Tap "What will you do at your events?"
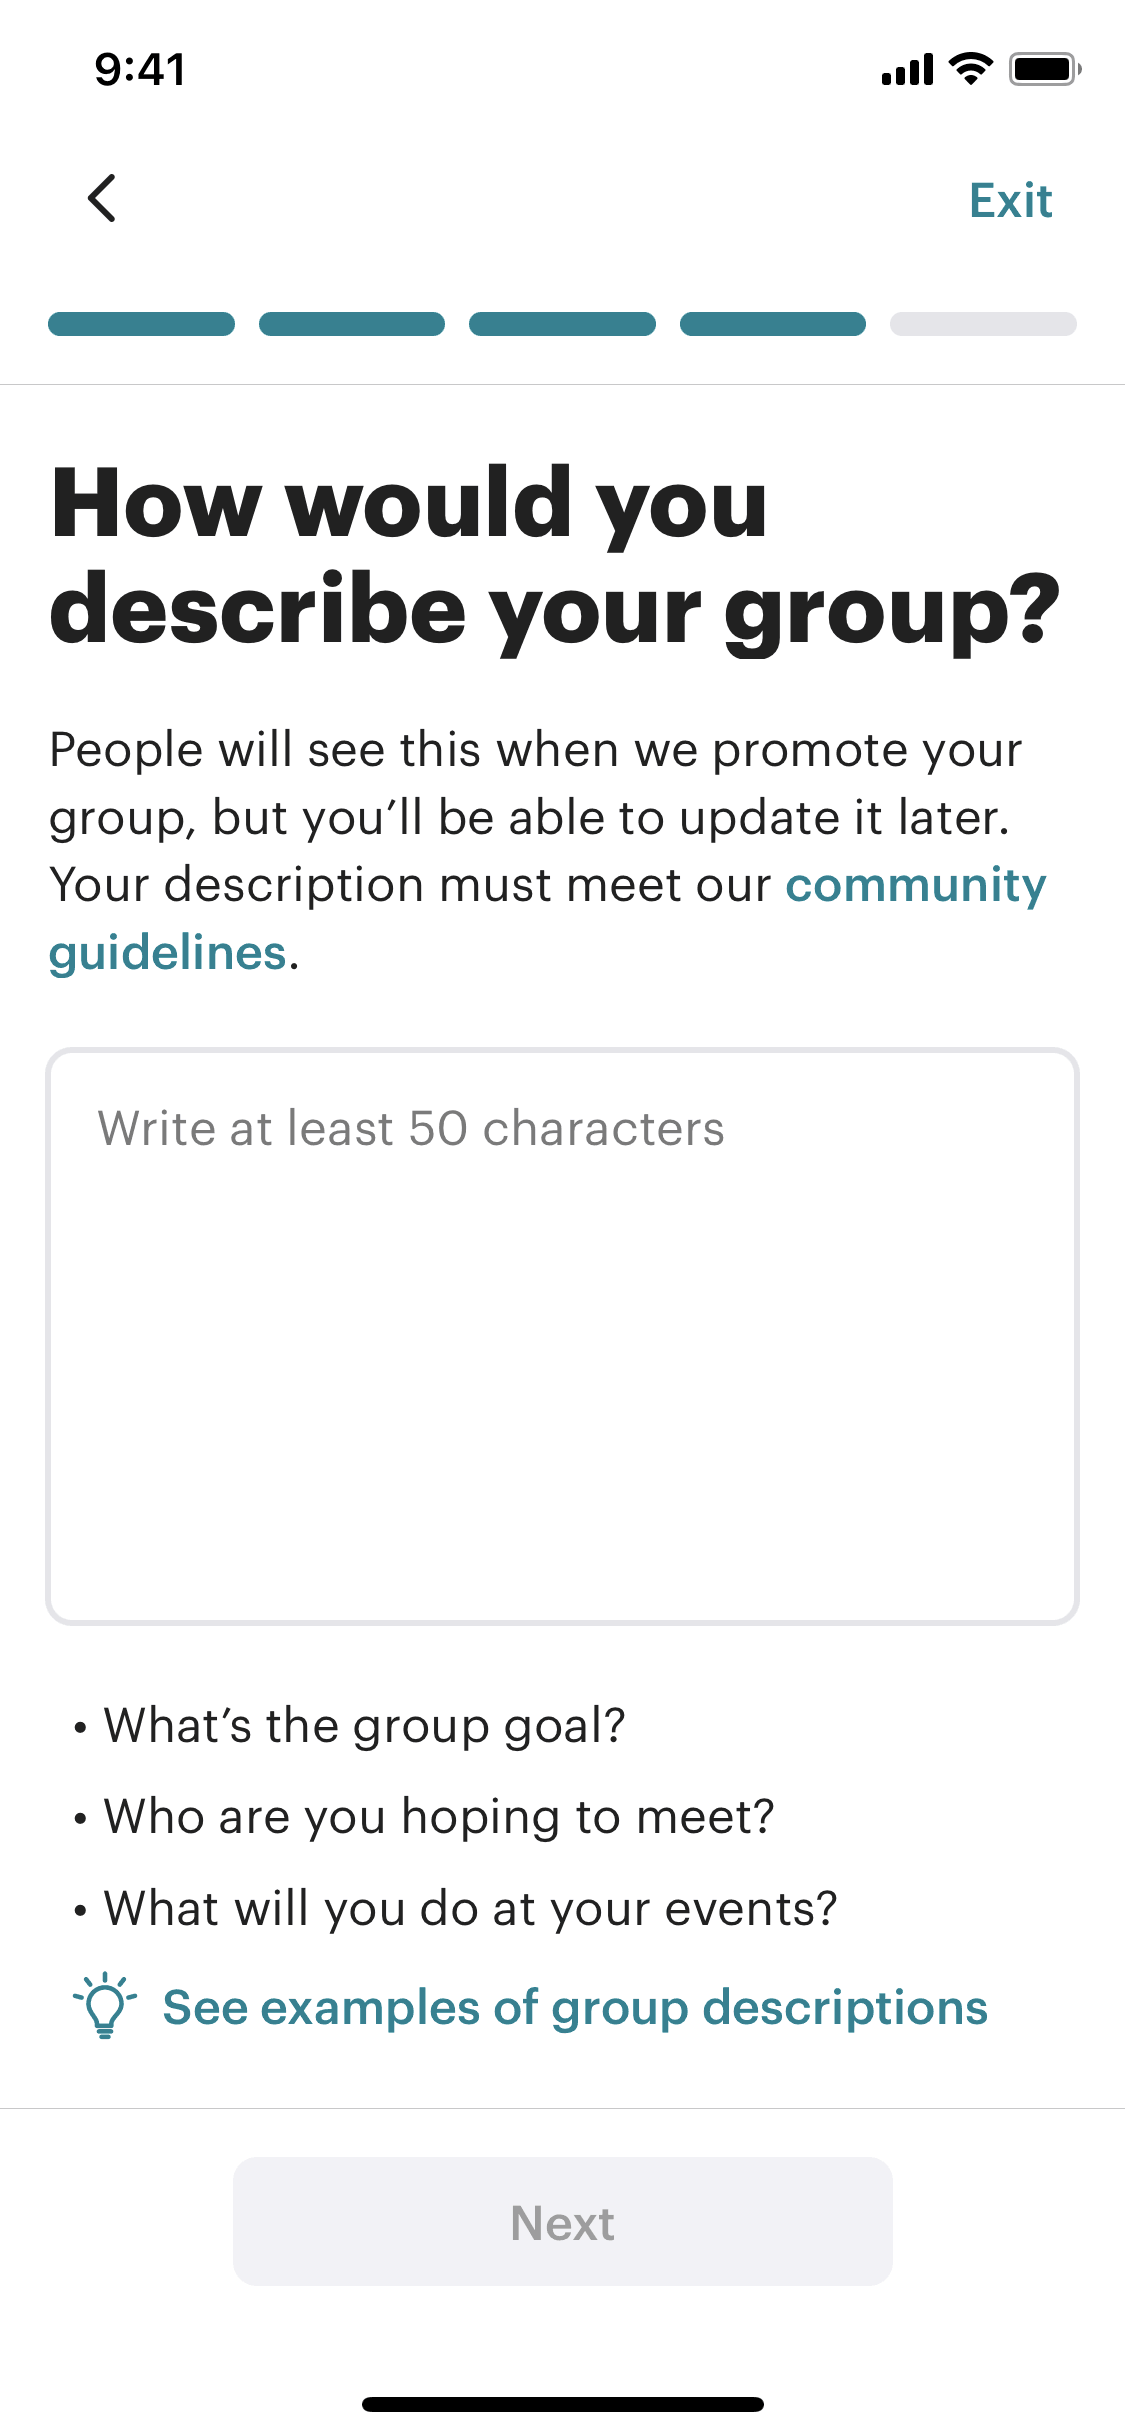The width and height of the screenshot is (1125, 2436). pos(470,1909)
